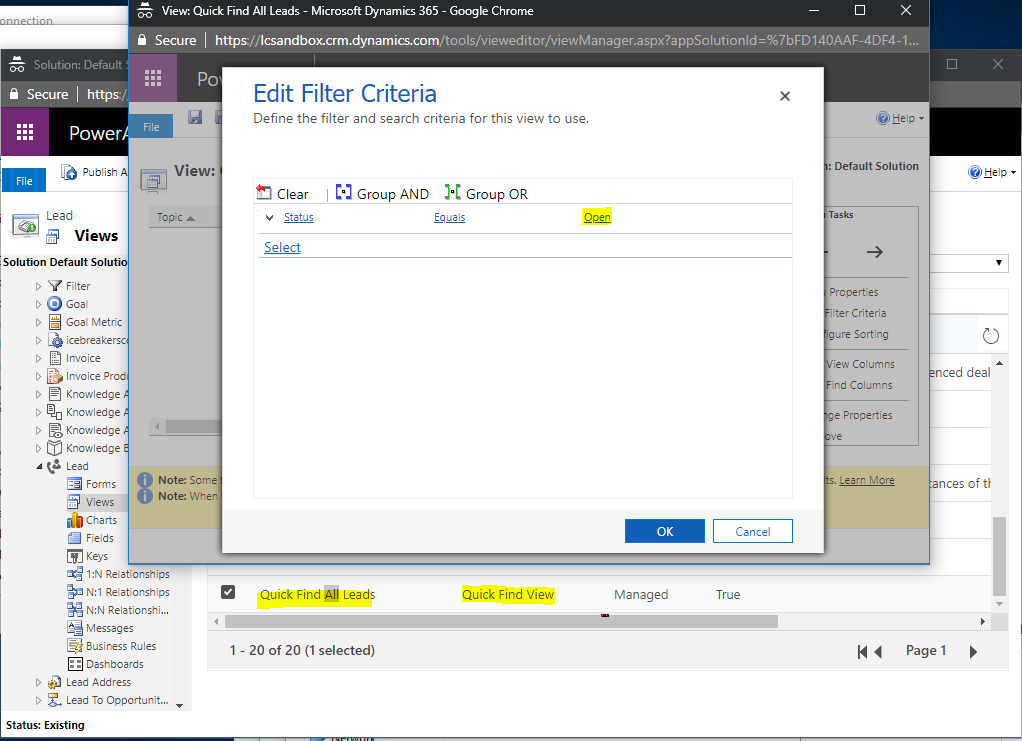The image size is (1022, 741).
Task: Click the Open value link
Action: [x=597, y=217]
